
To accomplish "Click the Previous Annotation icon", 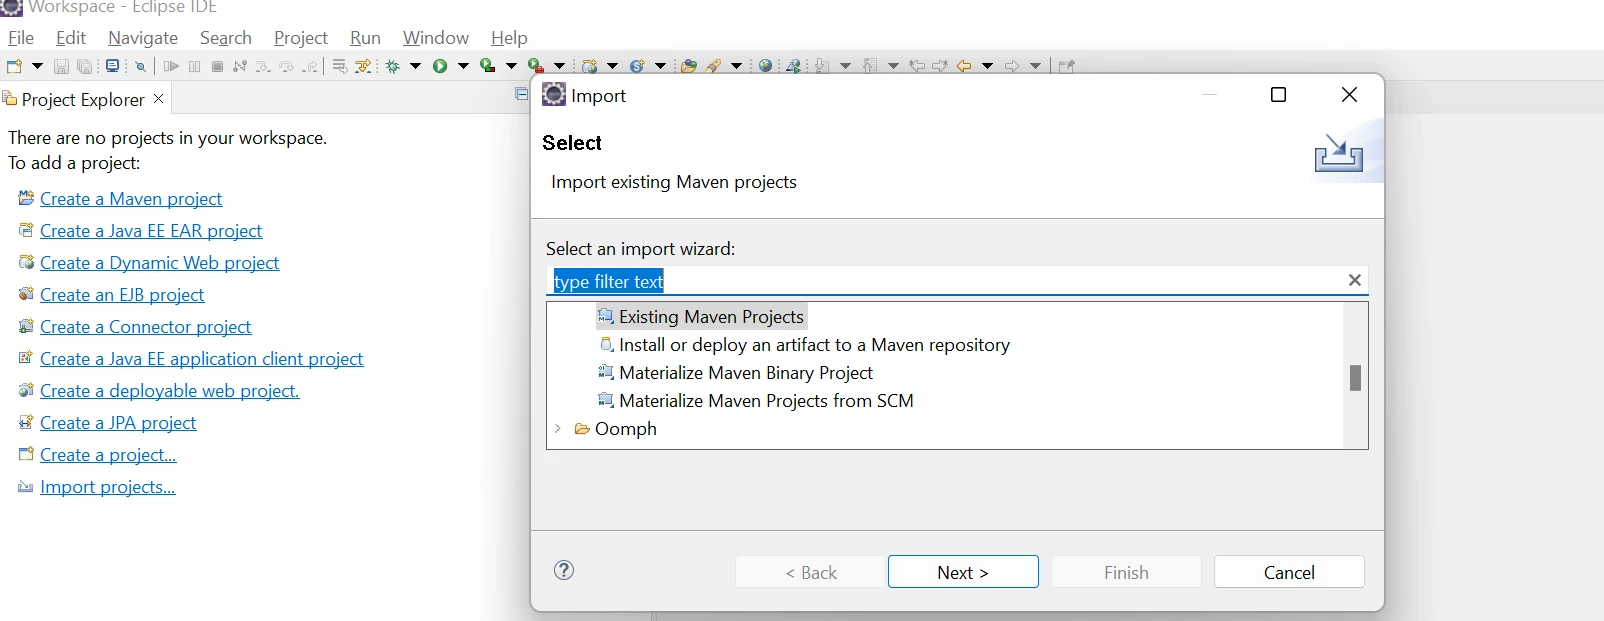I will click(x=870, y=66).
